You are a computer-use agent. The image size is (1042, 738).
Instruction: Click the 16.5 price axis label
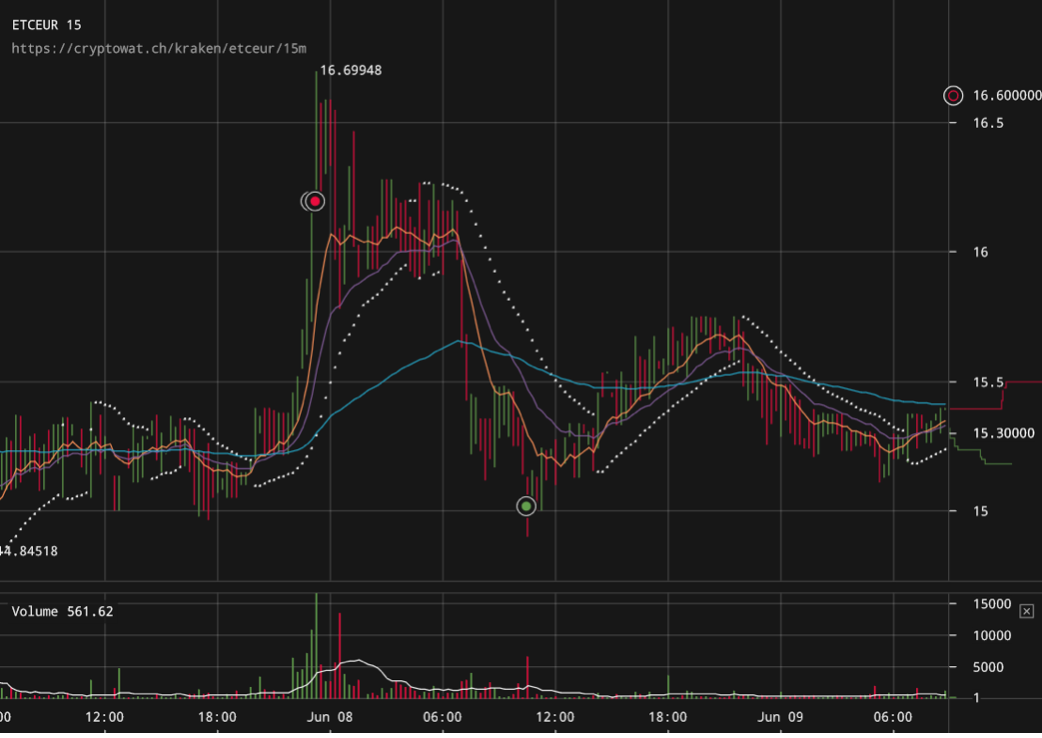(988, 123)
